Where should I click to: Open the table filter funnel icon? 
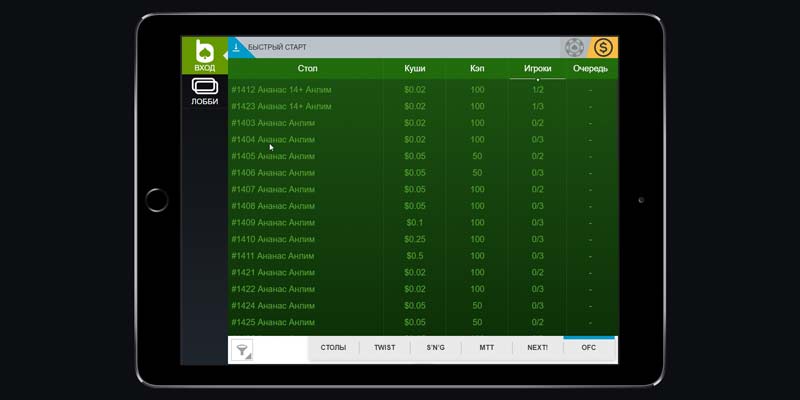click(242, 349)
